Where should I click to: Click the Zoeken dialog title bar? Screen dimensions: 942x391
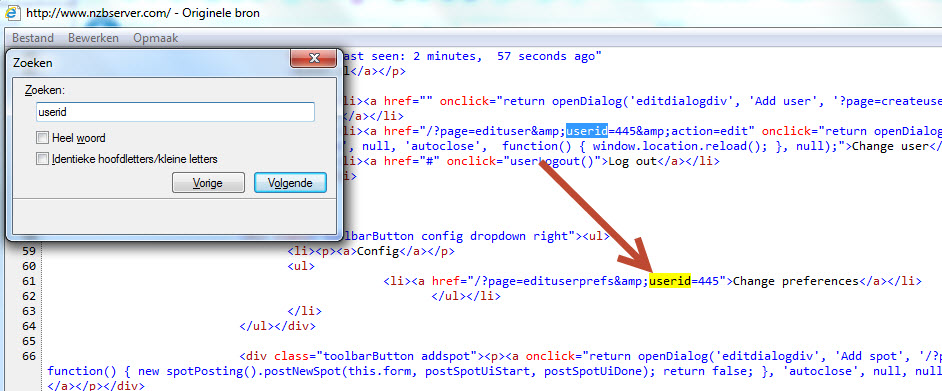pos(150,61)
